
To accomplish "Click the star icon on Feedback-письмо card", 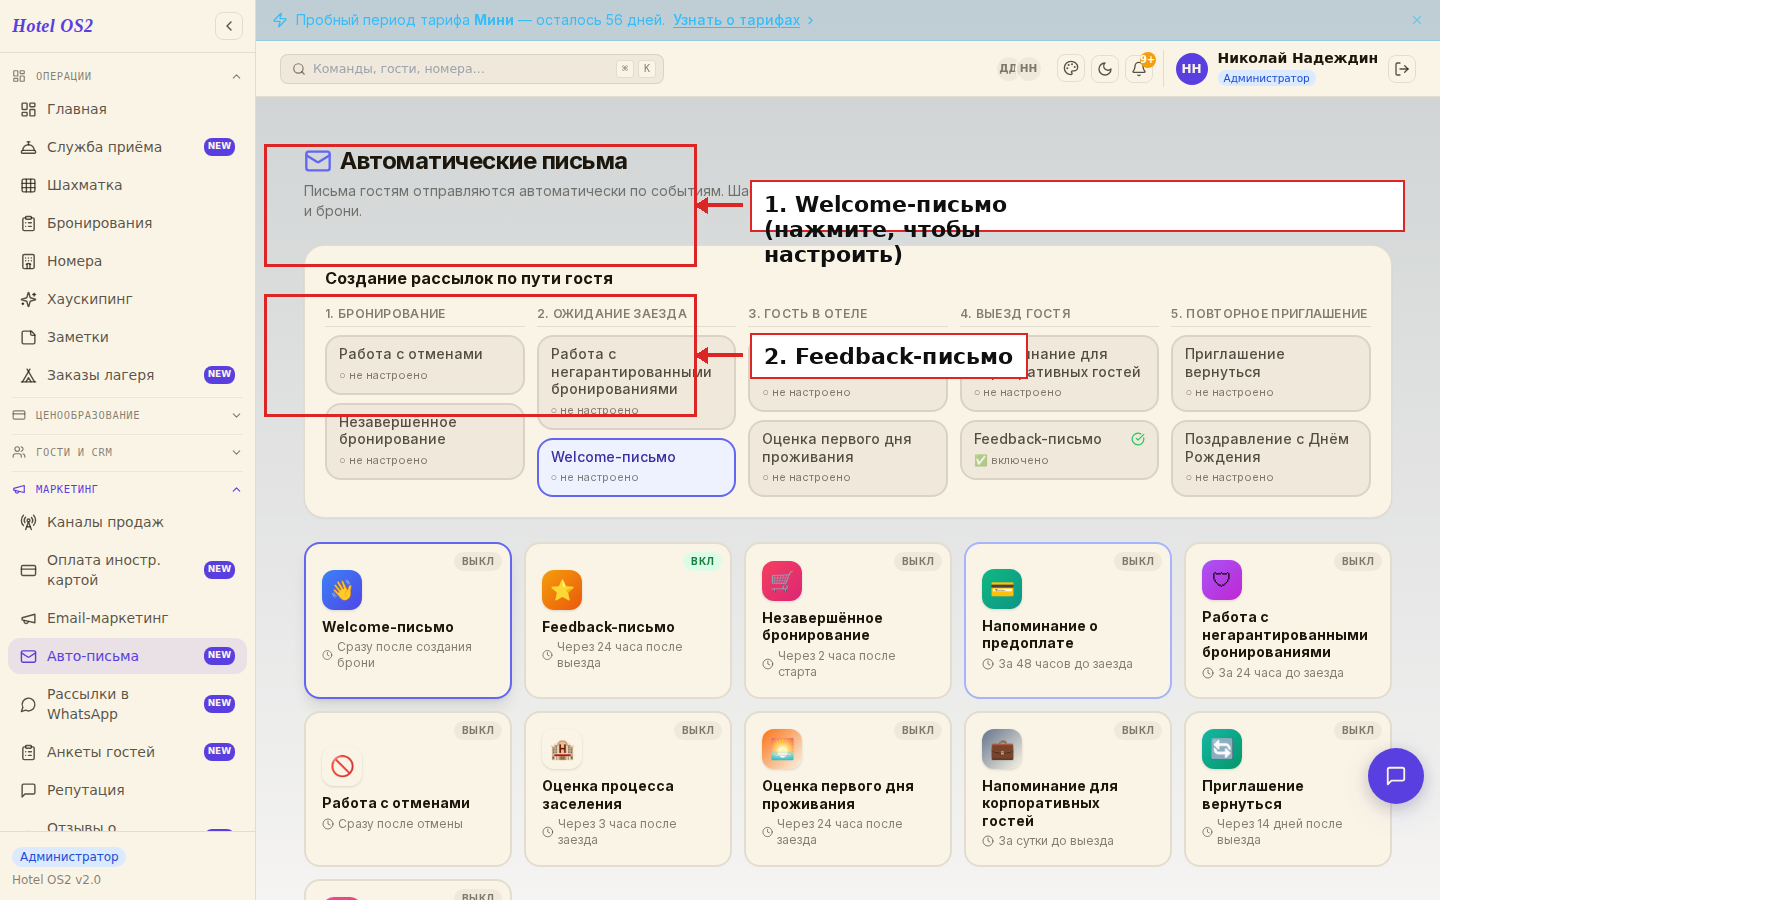I will 562,590.
